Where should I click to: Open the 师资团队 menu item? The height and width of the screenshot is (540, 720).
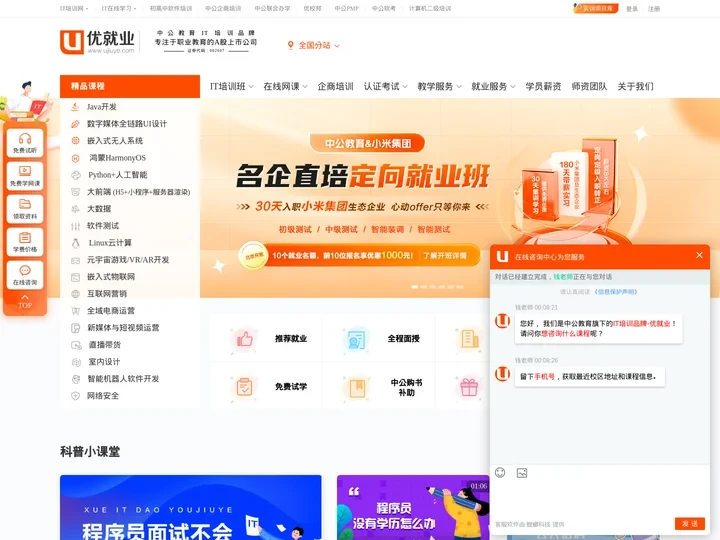[589, 86]
